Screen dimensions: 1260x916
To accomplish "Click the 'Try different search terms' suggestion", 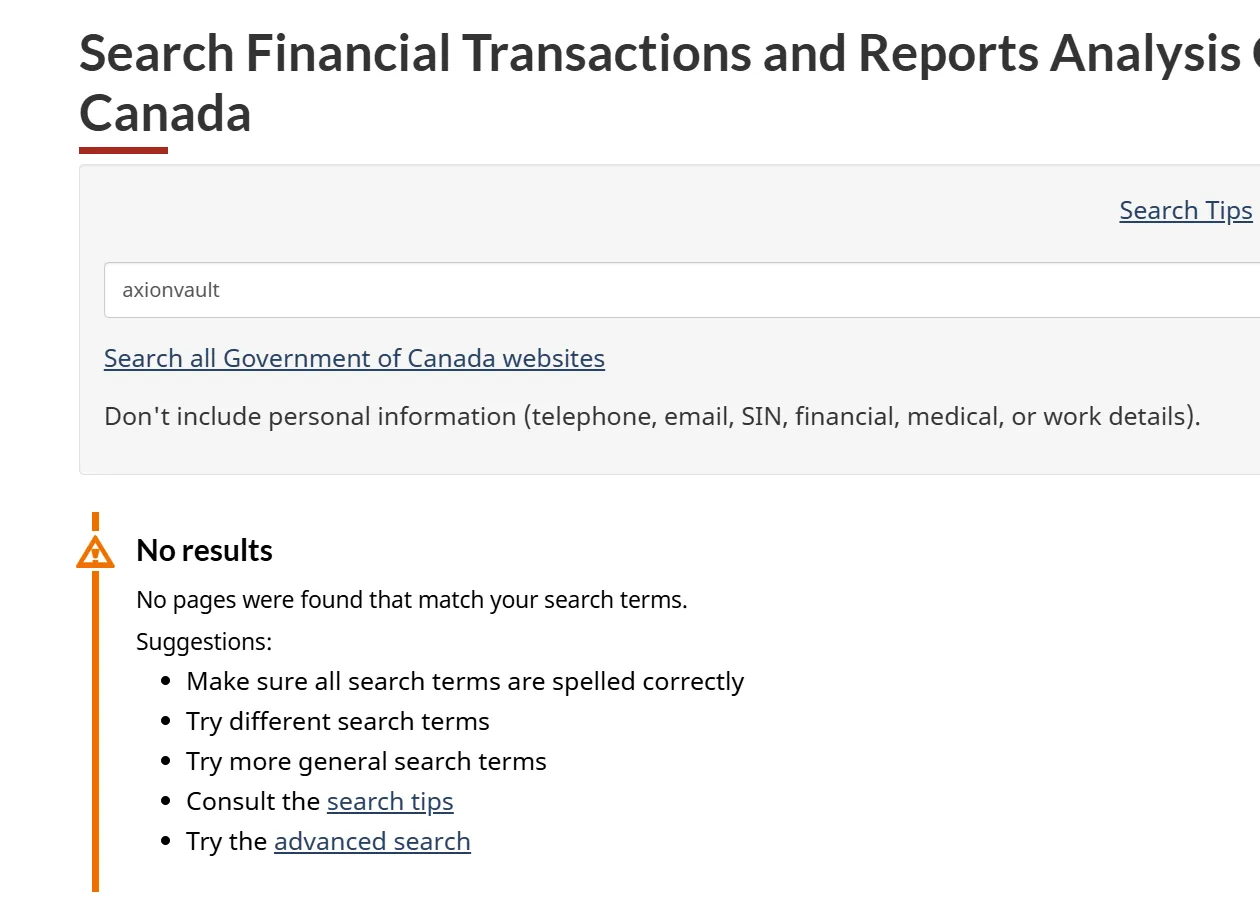I will point(338,722).
